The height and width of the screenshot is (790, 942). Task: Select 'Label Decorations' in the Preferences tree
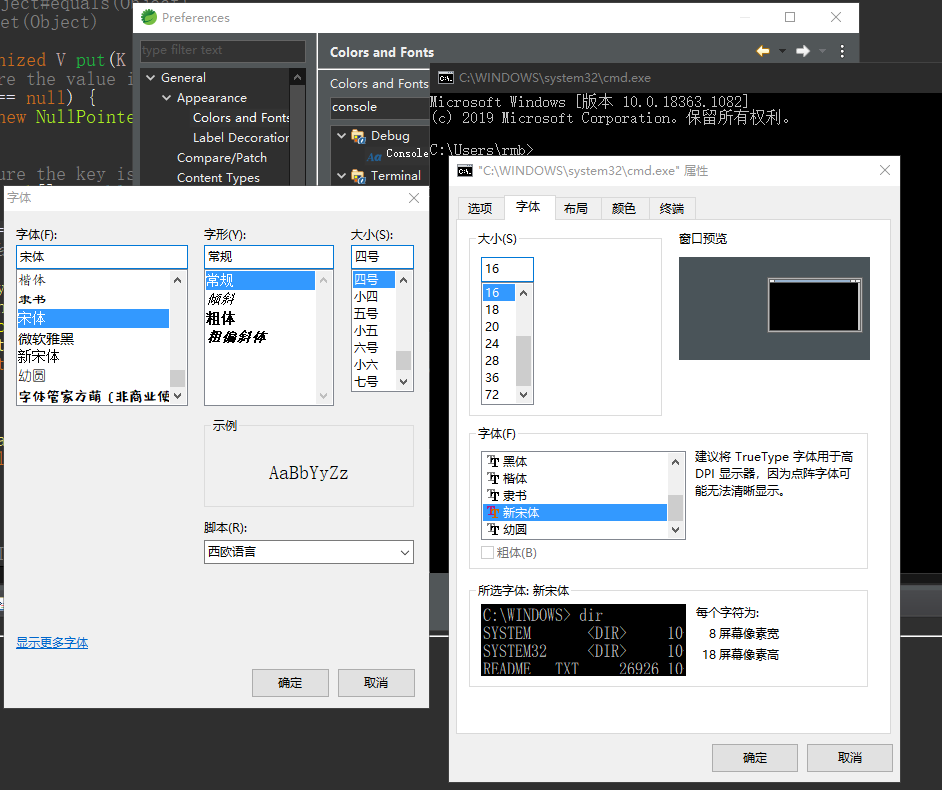coord(241,138)
